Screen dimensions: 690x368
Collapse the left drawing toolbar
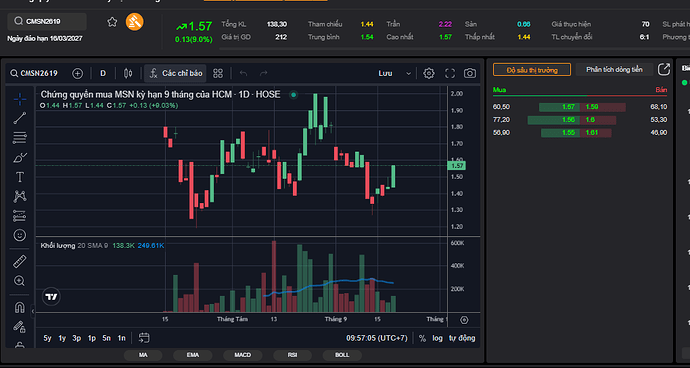pyautogui.click(x=33, y=312)
